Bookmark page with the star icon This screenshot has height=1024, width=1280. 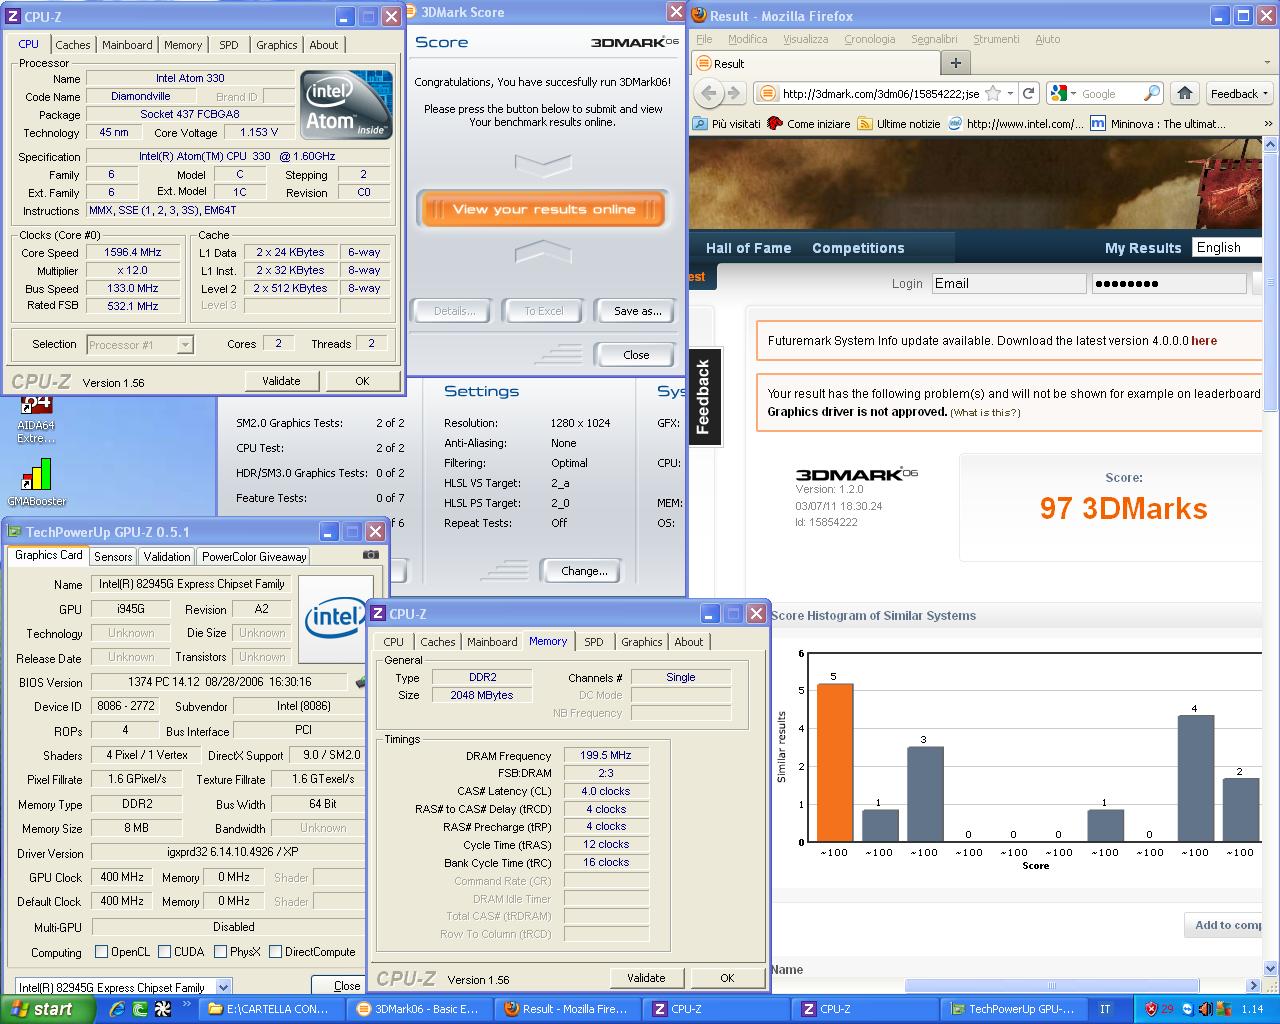(993, 93)
